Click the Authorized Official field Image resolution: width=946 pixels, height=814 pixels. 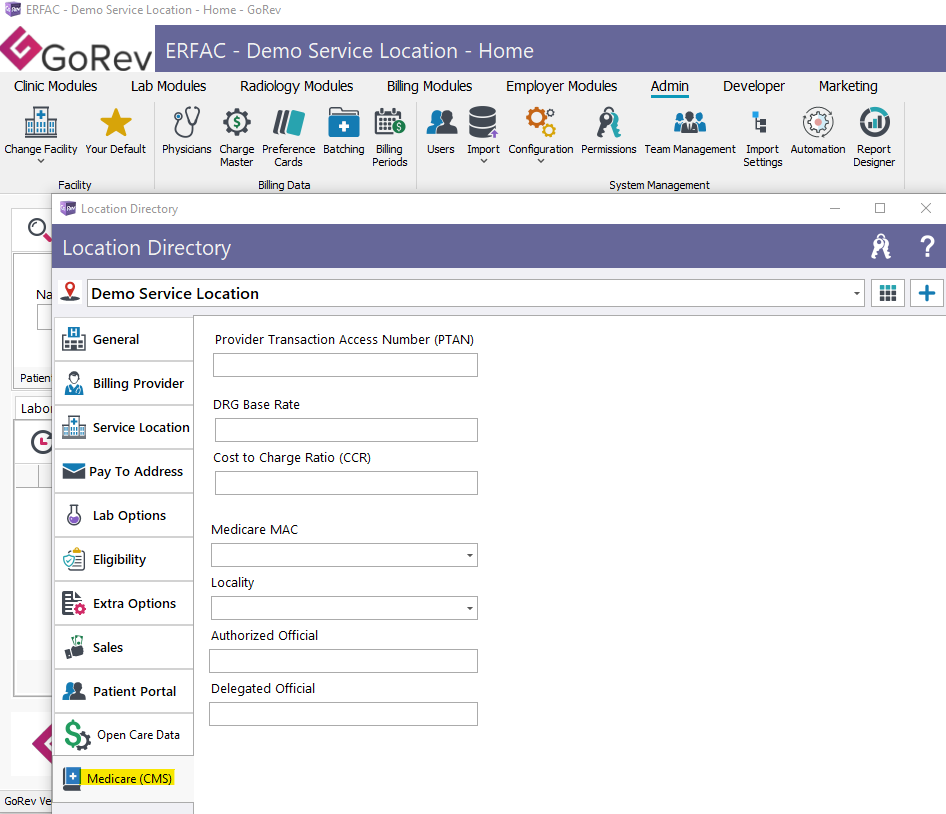[x=343, y=661]
